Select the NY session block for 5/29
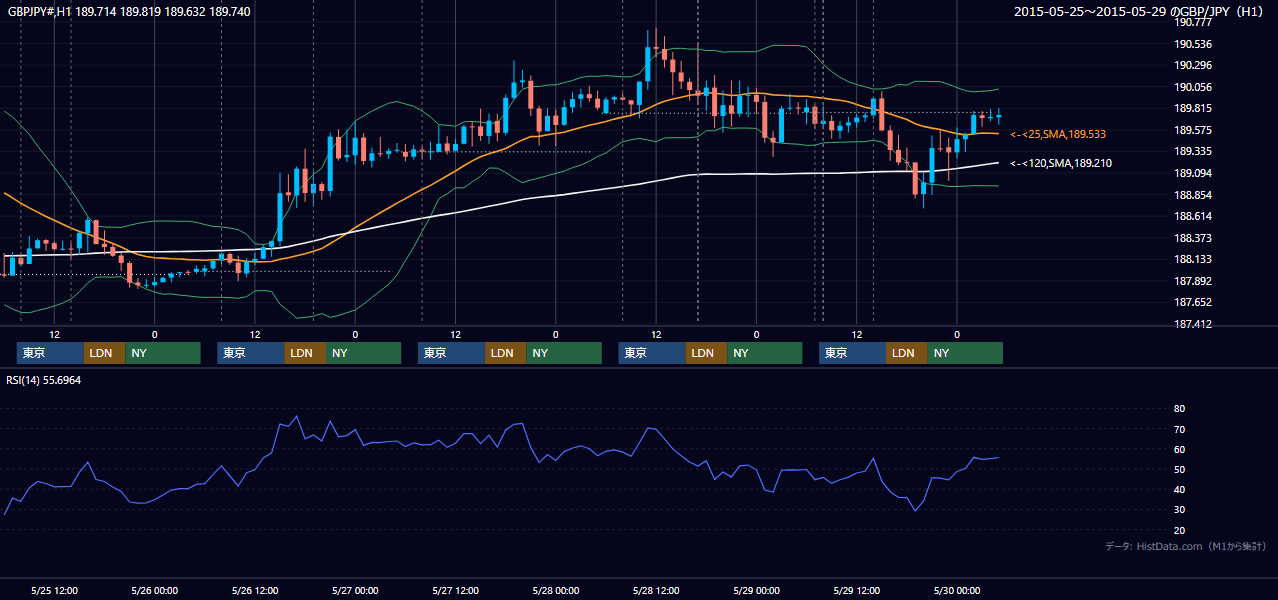 (x=965, y=353)
